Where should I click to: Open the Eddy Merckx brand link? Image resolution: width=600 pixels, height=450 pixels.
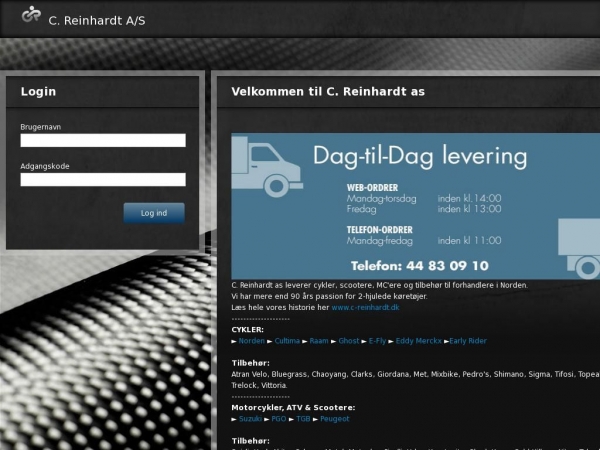point(418,341)
